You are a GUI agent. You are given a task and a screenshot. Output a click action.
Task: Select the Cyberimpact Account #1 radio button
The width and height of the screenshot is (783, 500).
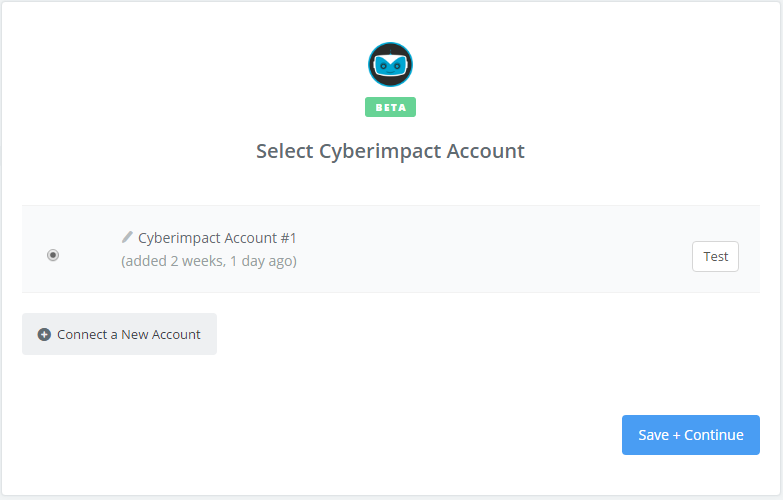pos(53,255)
